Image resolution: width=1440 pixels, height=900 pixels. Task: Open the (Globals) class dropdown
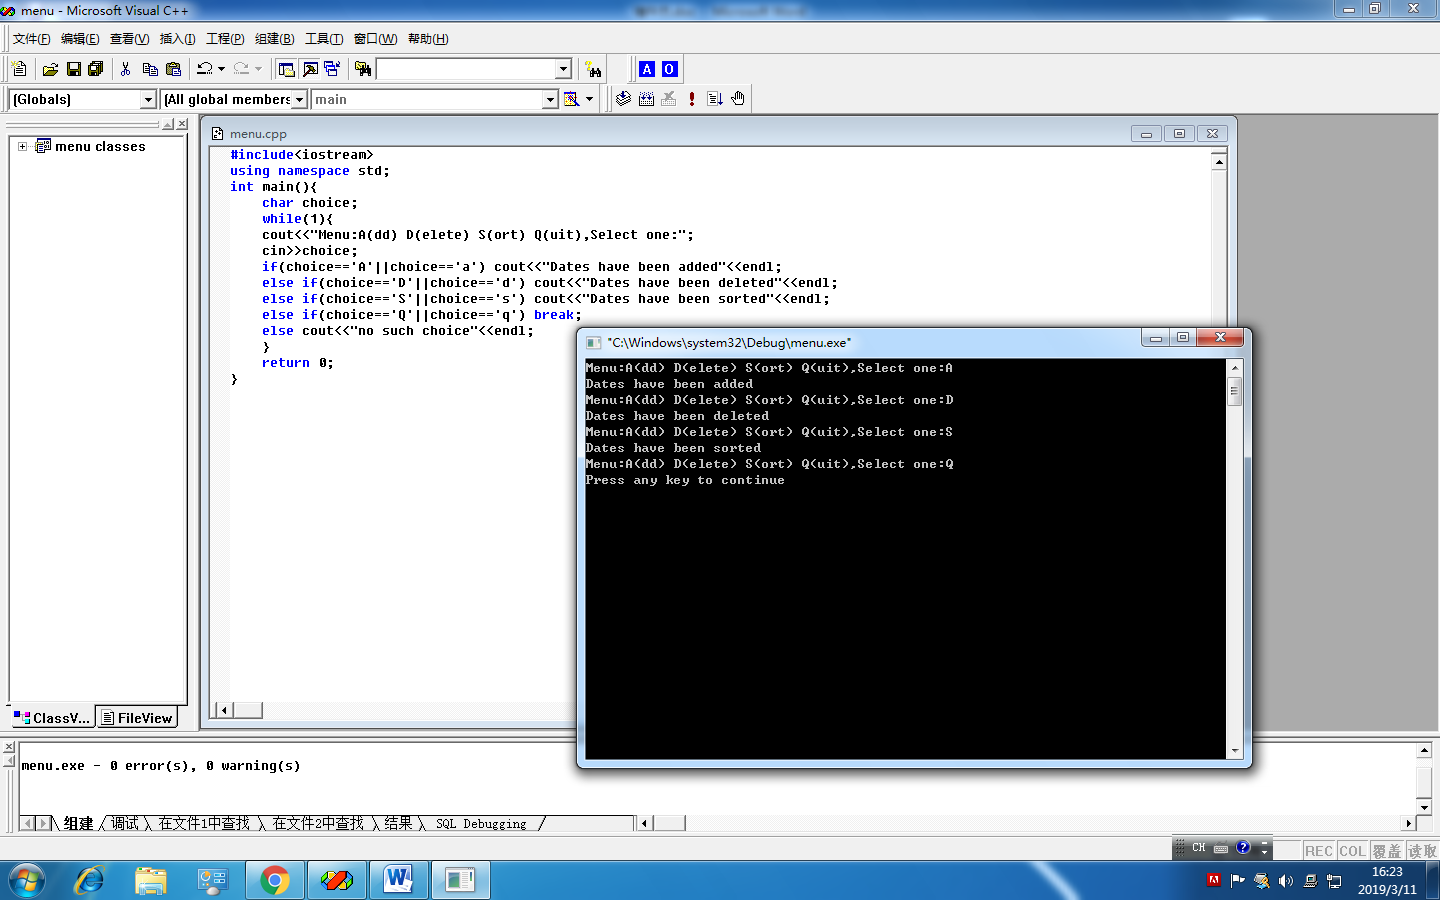(x=148, y=99)
